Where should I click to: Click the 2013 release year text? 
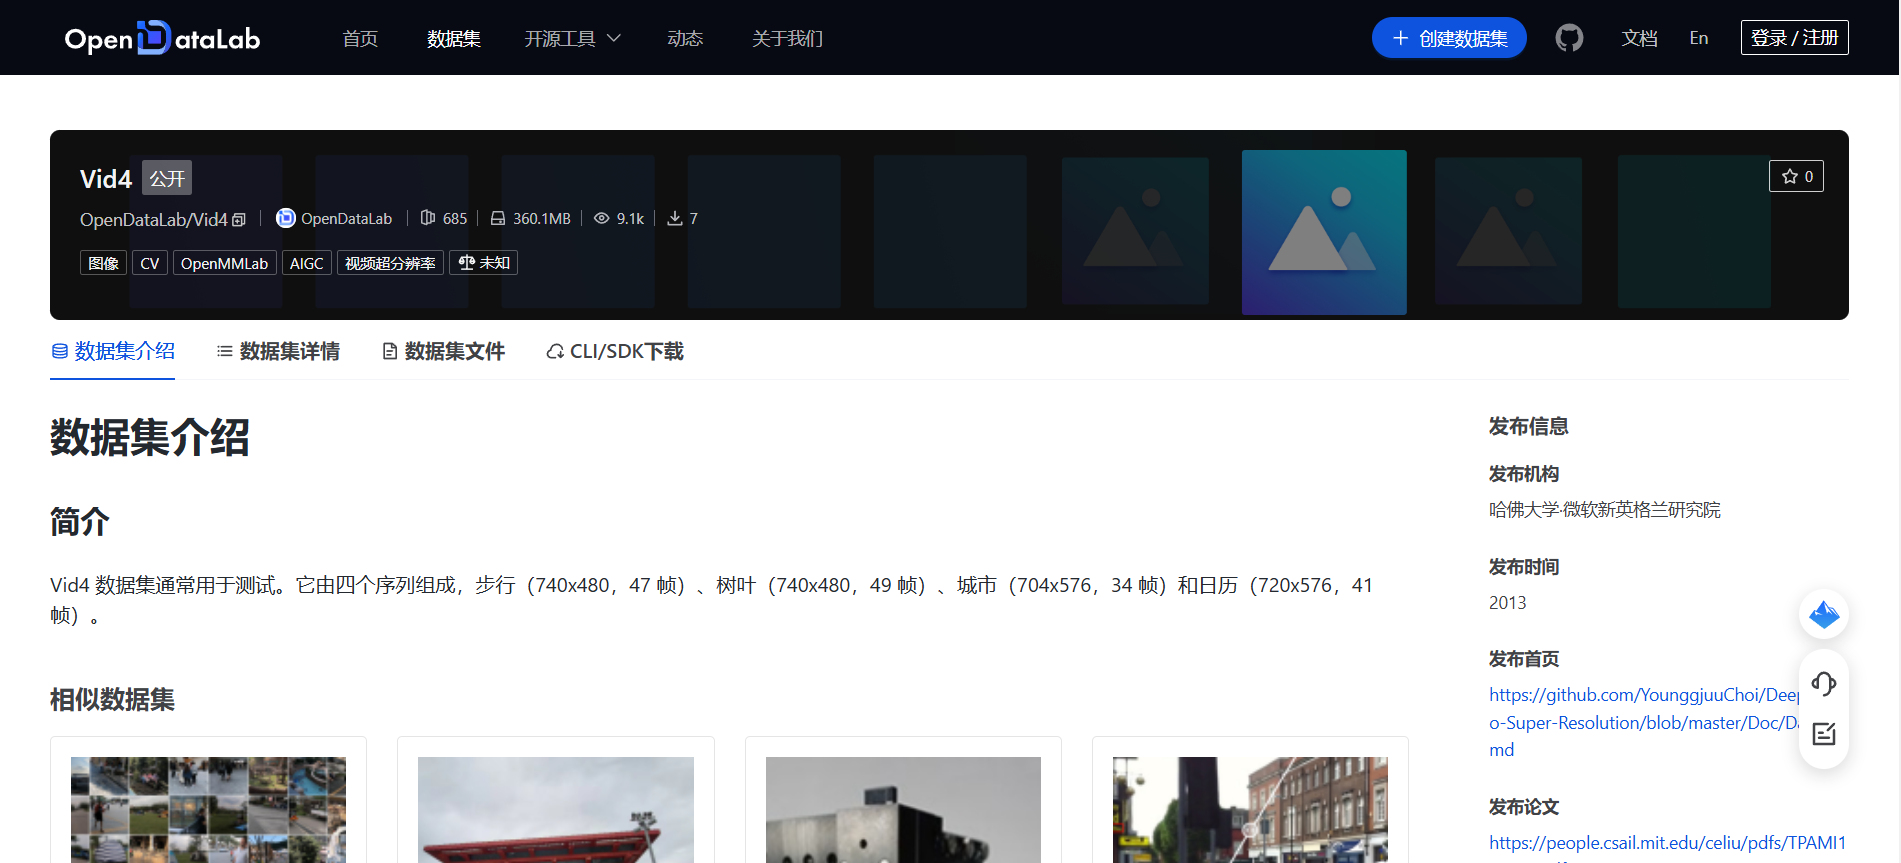pos(1507,603)
